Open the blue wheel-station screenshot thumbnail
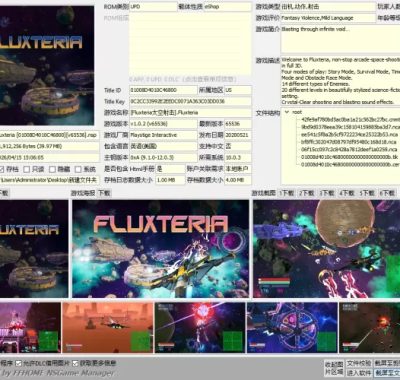Screen dimensions: 400x380 click(292, 328)
